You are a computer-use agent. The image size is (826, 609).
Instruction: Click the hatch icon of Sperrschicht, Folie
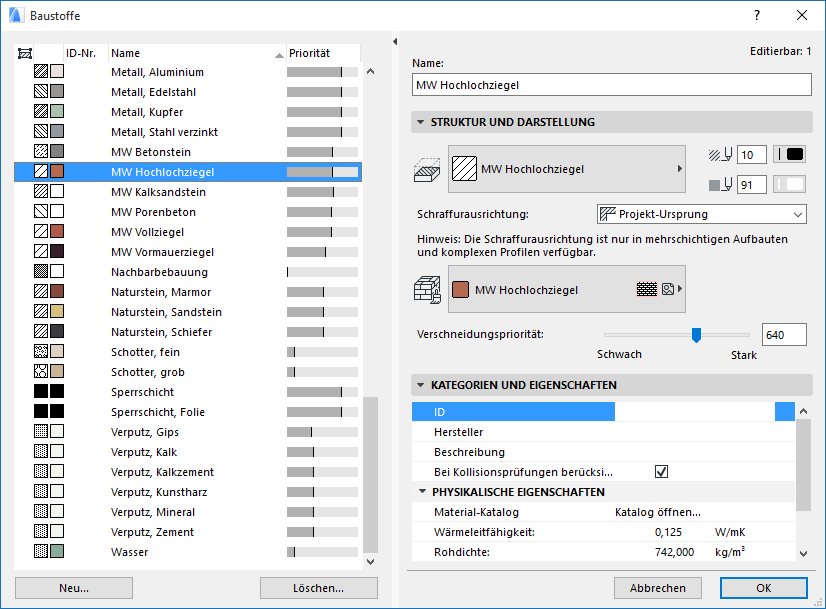tap(41, 411)
